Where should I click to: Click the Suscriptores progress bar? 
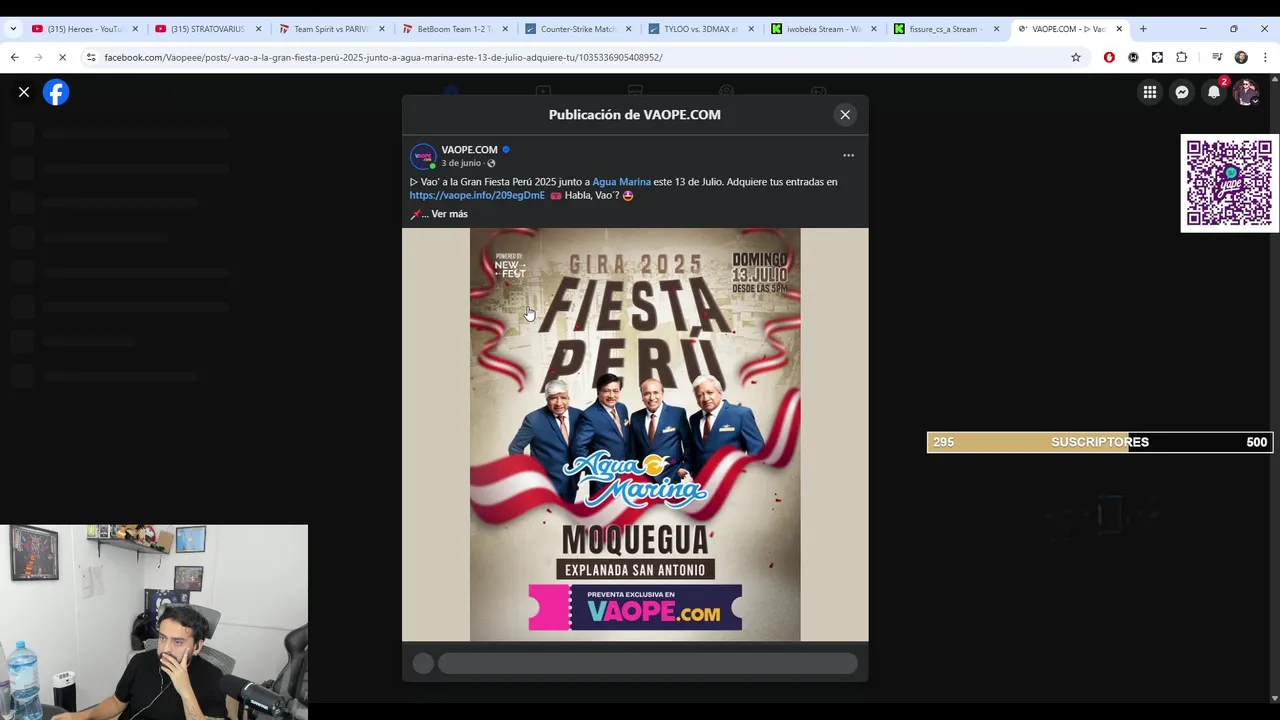[1100, 442]
